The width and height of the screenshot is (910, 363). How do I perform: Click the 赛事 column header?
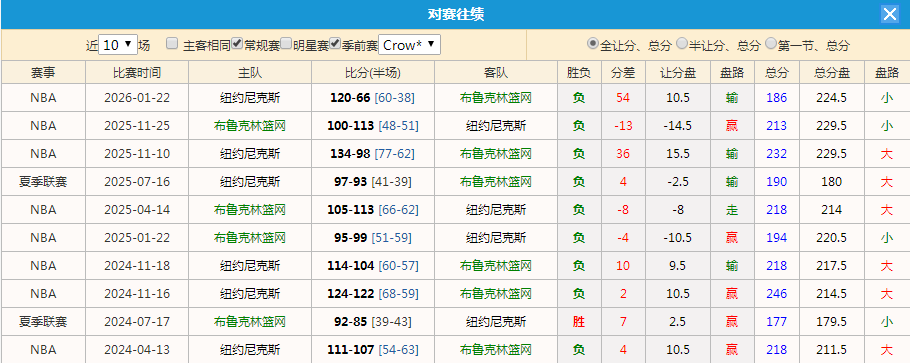tap(44, 73)
